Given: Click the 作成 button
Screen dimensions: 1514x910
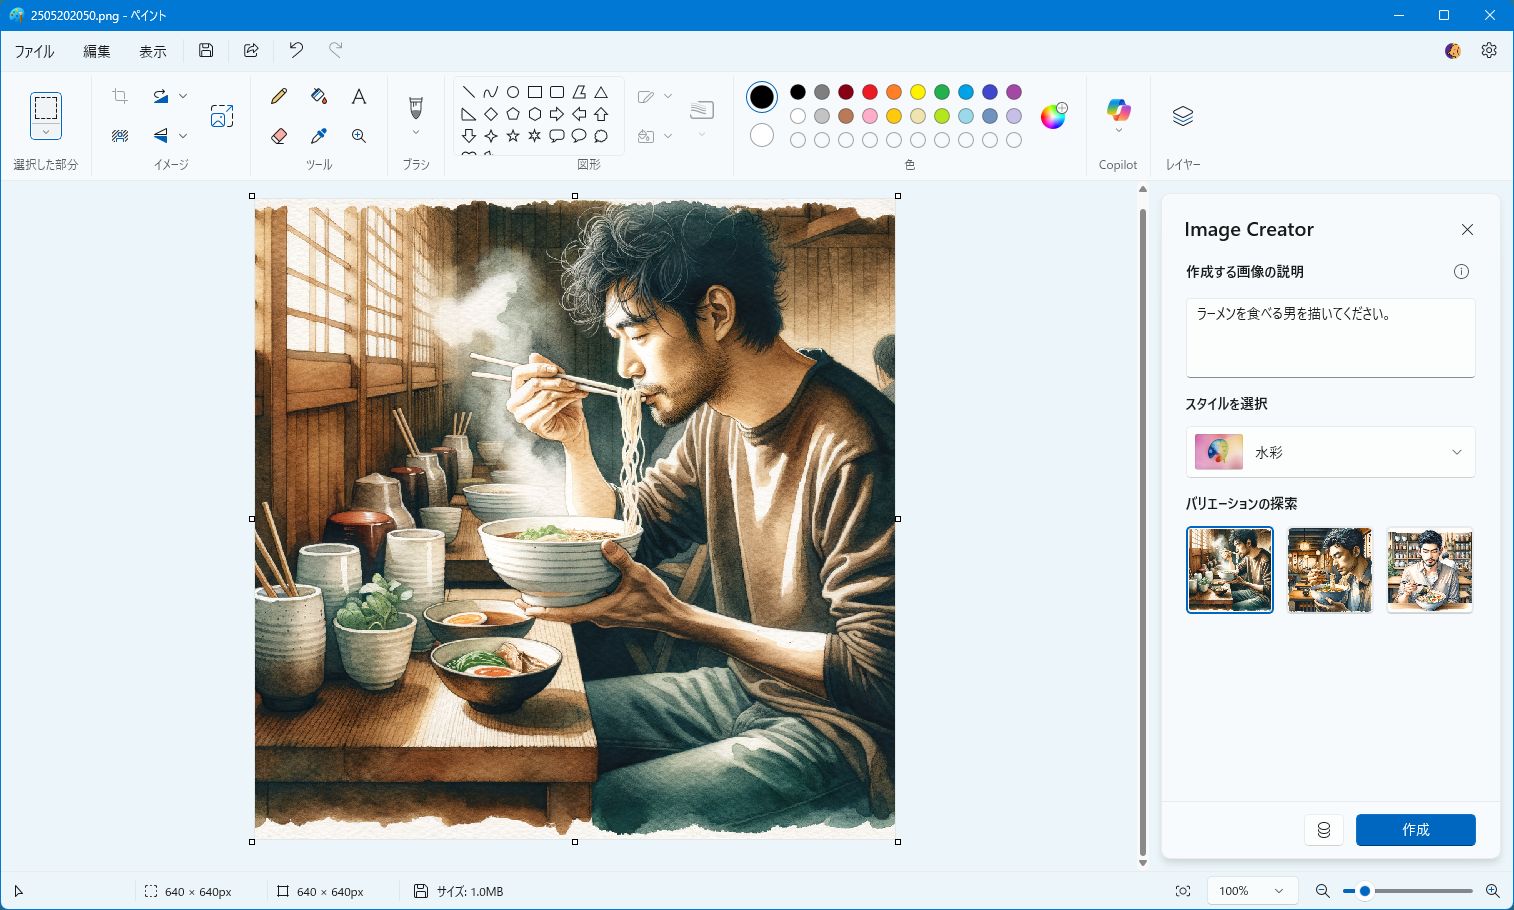Looking at the screenshot, I should click(1415, 830).
